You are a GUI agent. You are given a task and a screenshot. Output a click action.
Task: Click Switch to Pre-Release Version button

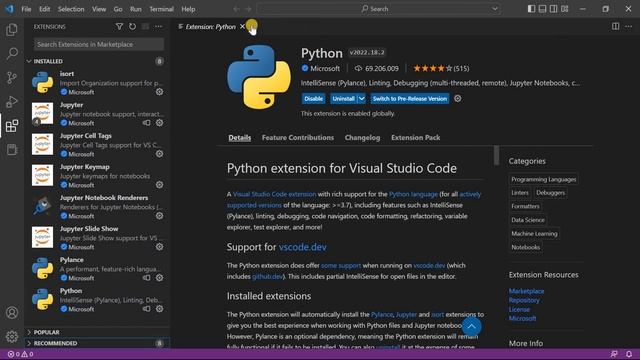click(410, 98)
